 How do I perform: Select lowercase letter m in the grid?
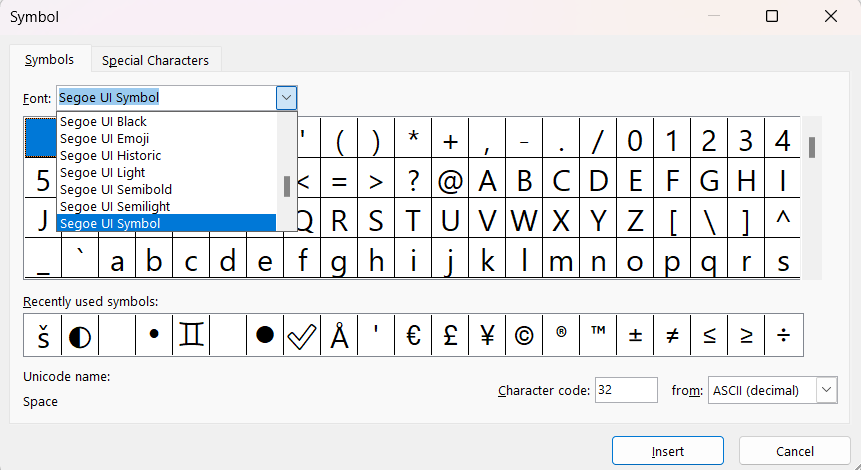pos(561,258)
